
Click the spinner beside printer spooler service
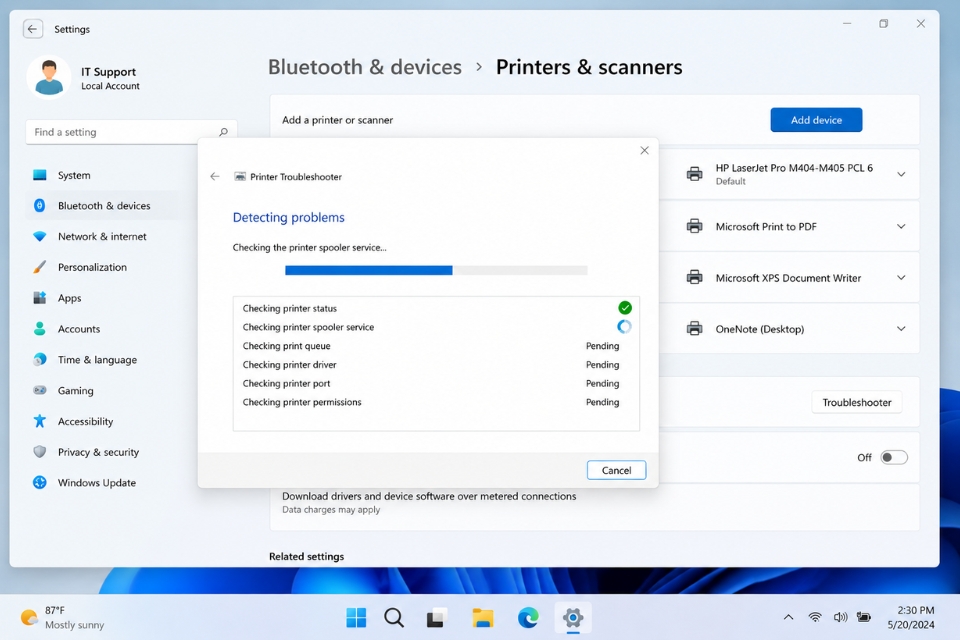pyautogui.click(x=624, y=326)
